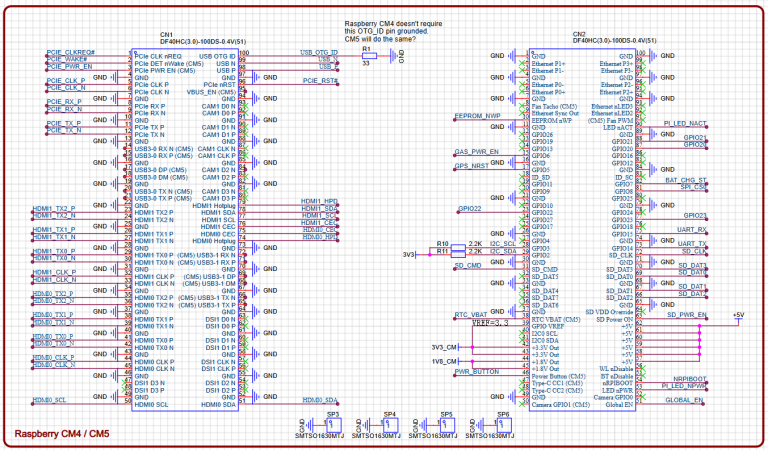The height and width of the screenshot is (450, 768).
Task: Click the GPIO21 net label
Action: (695, 138)
